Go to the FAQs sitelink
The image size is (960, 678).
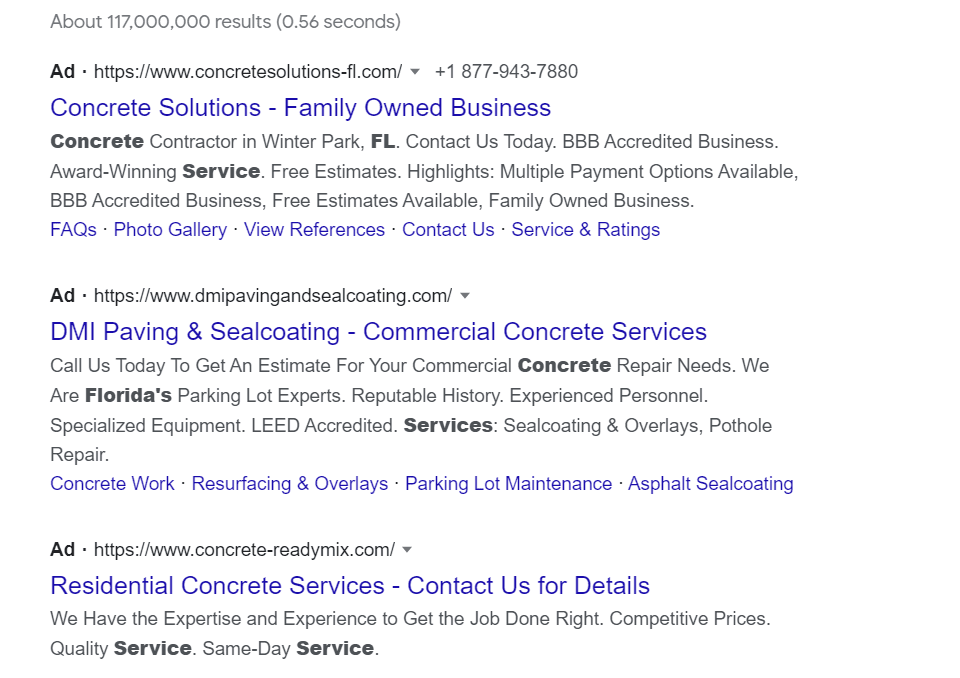tap(73, 230)
